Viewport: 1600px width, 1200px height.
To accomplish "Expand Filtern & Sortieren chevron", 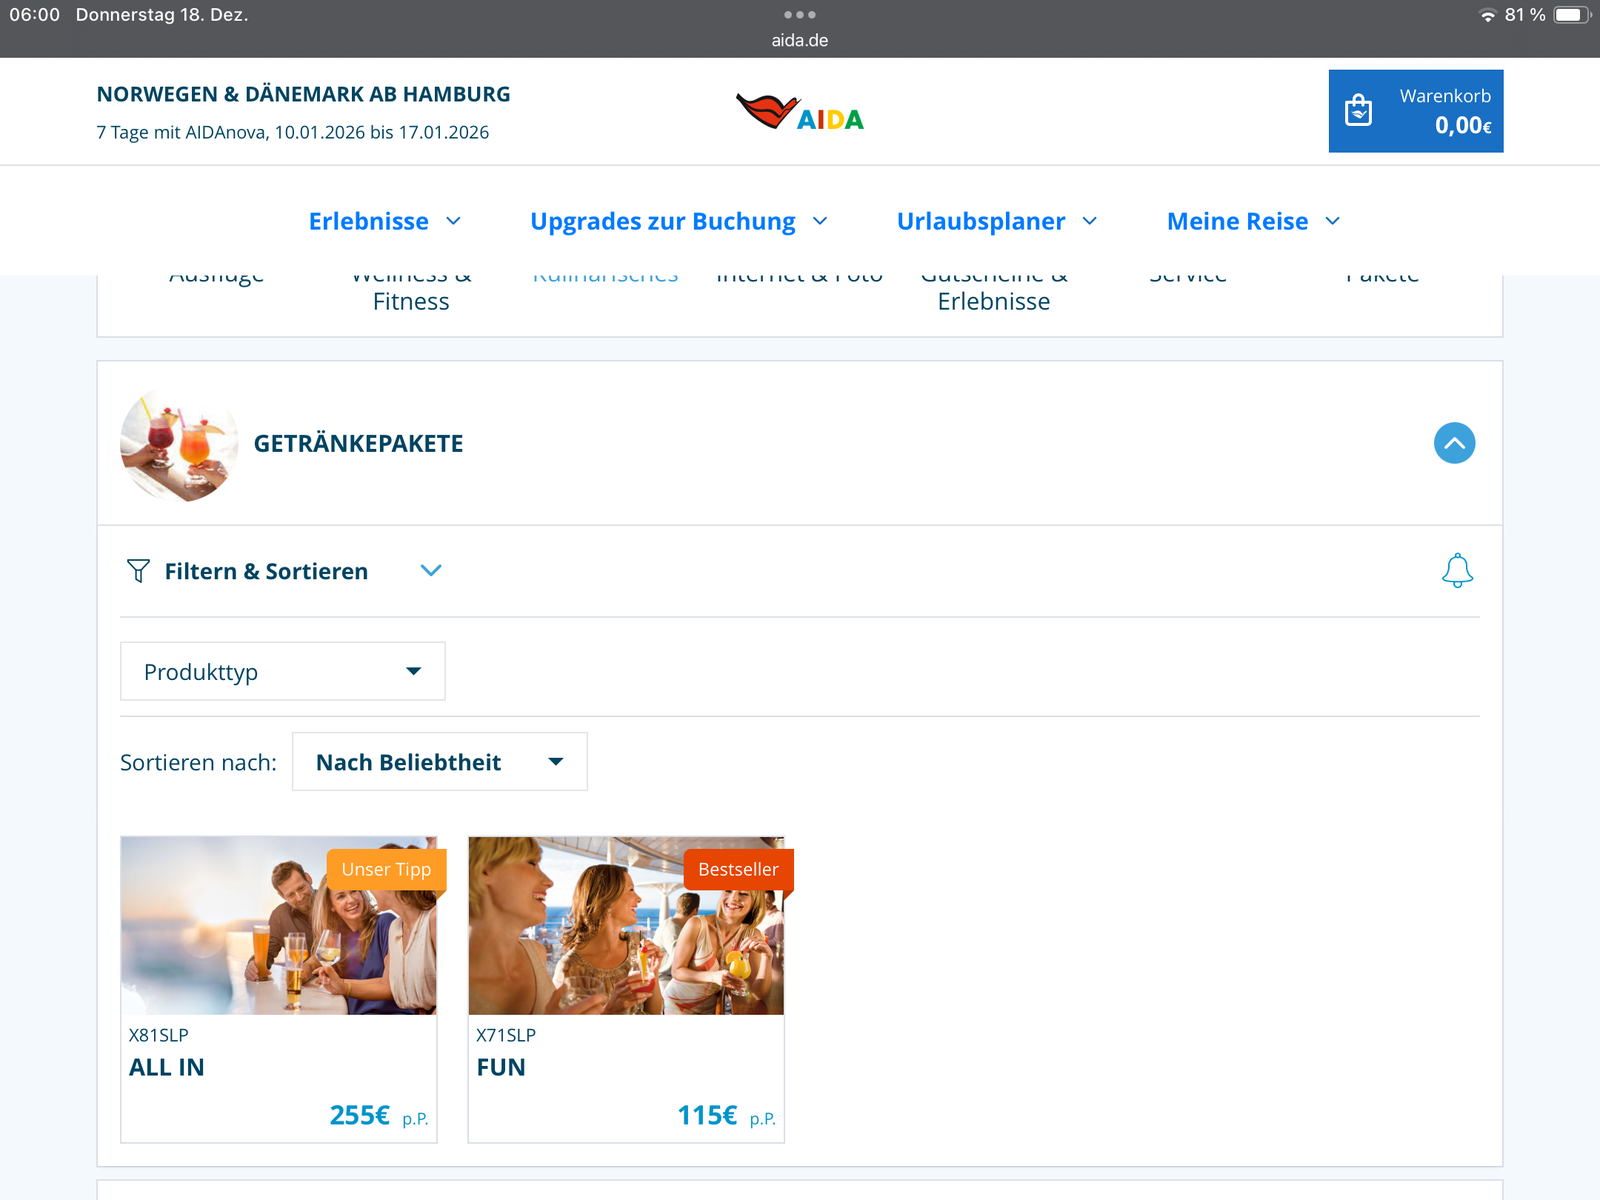I will tap(431, 571).
